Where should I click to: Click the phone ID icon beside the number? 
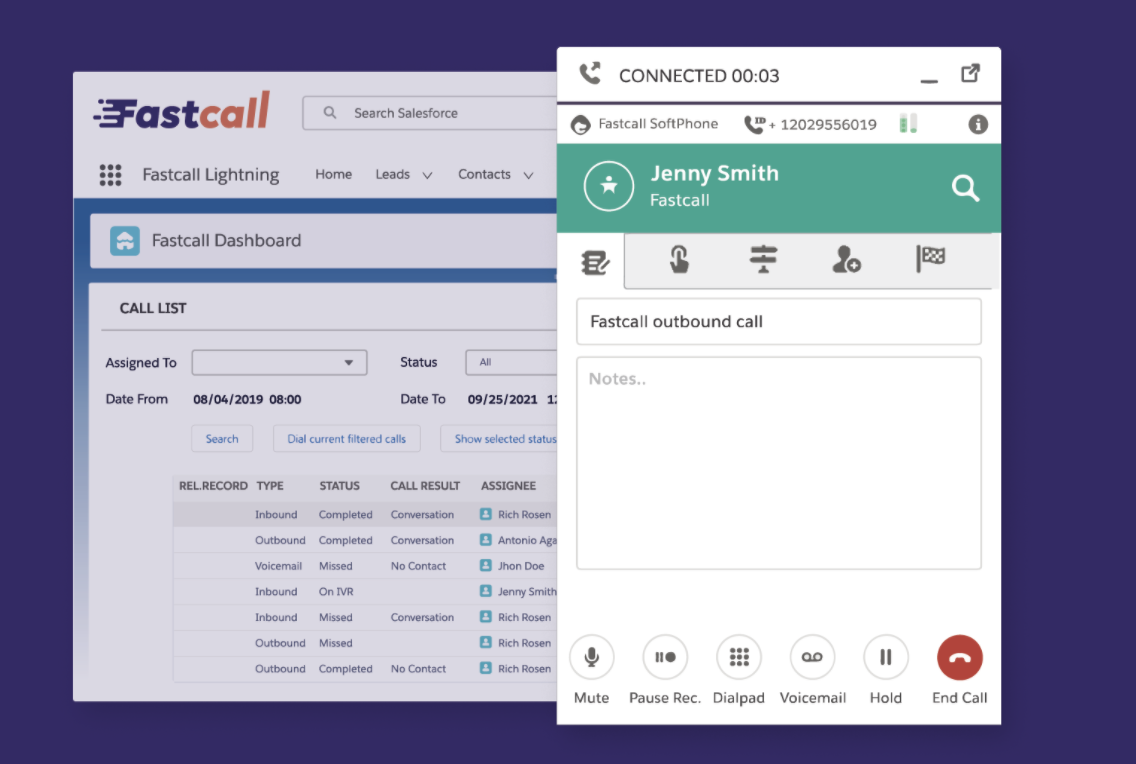[x=754, y=125]
